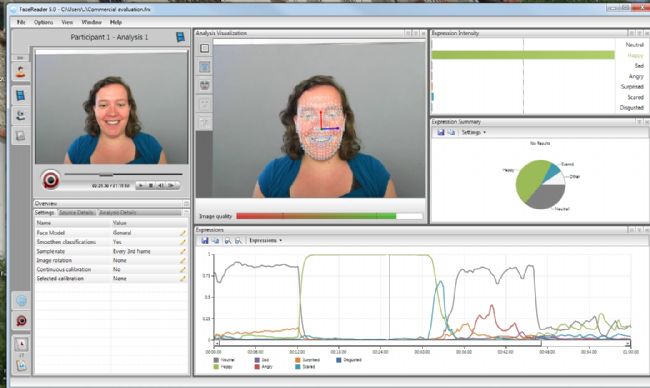Click the vertical time cursor in Expressions chart

[389, 297]
